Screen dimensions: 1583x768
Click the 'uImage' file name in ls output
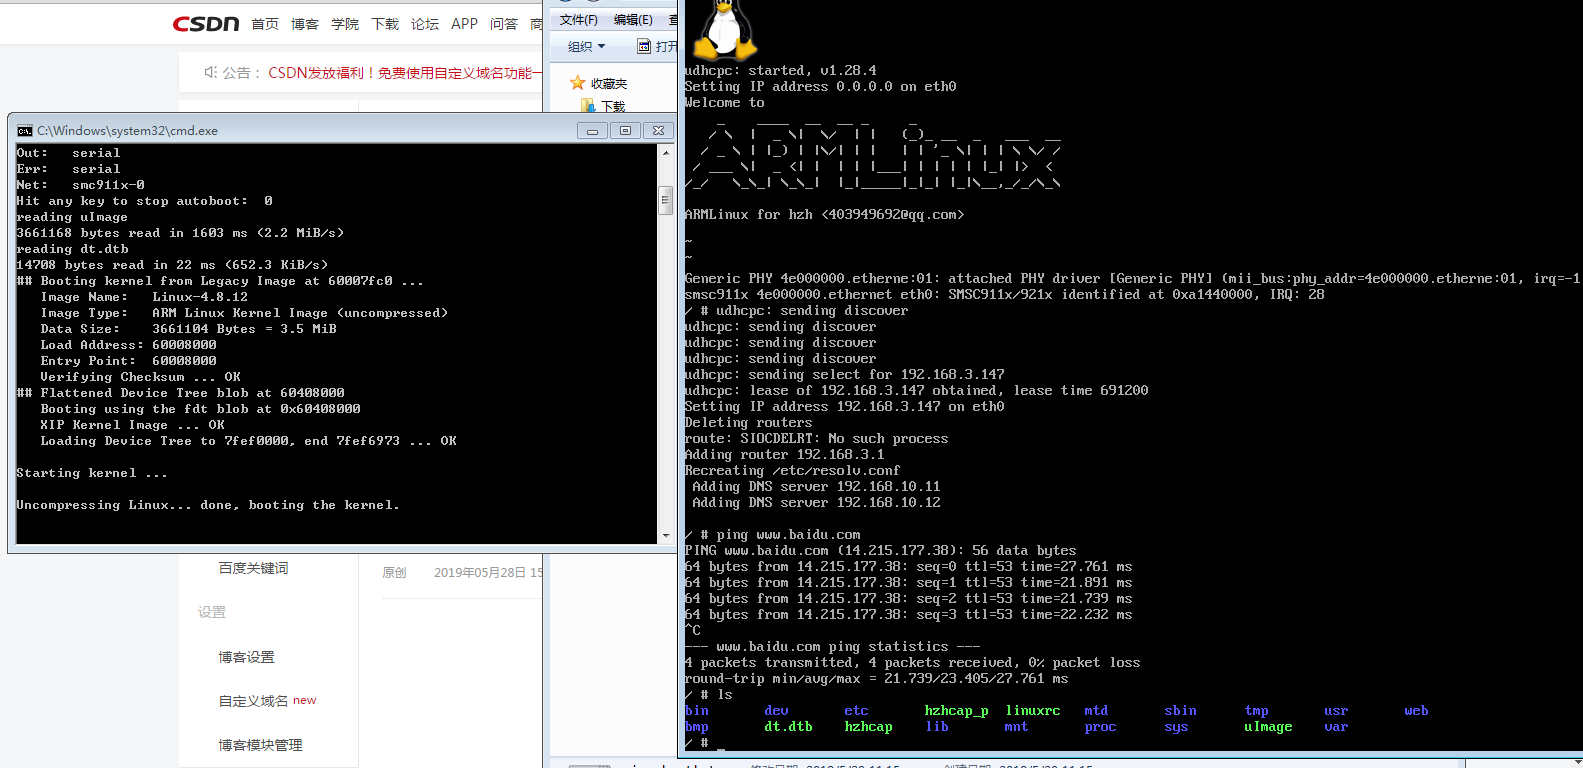tap(1268, 727)
